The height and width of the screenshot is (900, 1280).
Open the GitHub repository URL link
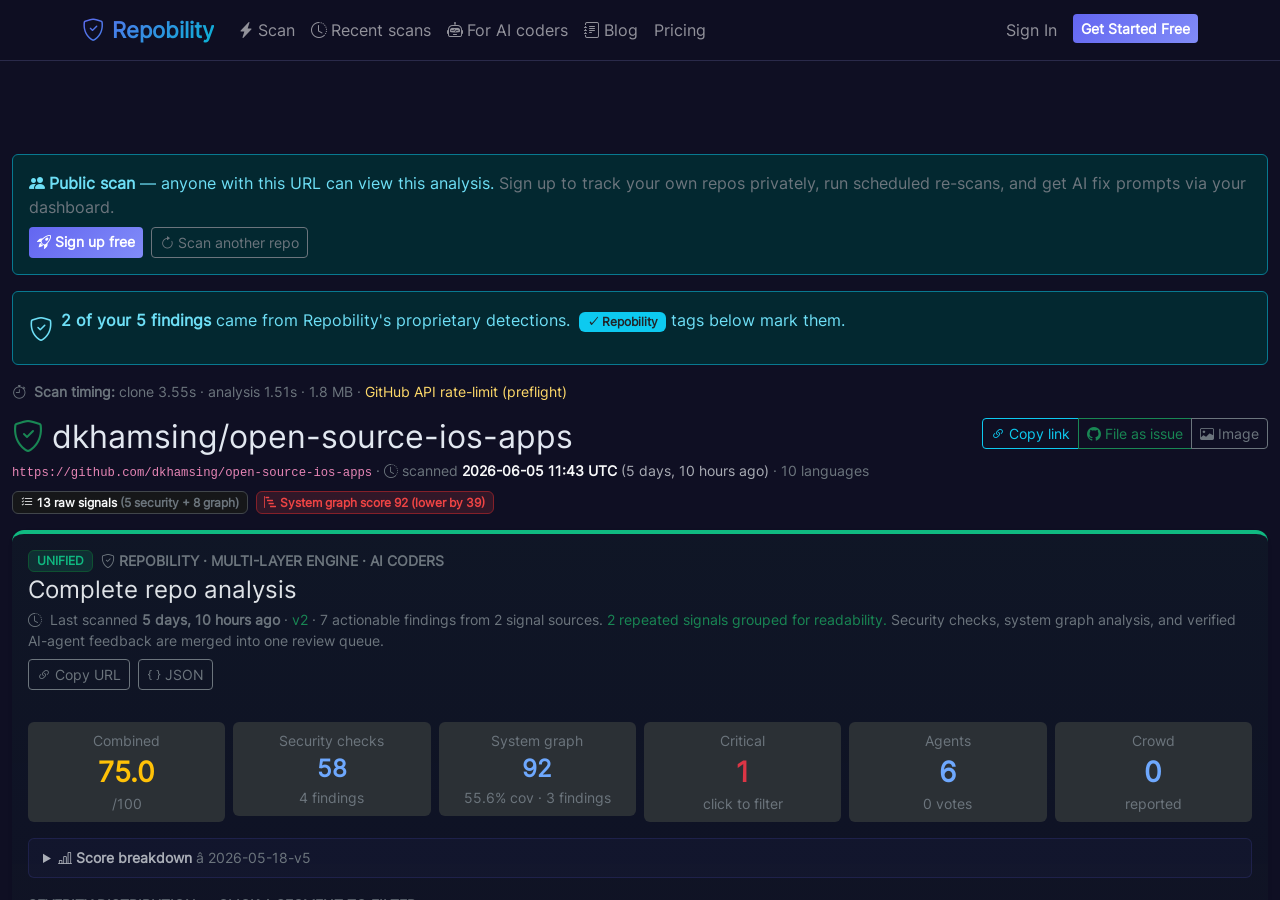(x=192, y=472)
